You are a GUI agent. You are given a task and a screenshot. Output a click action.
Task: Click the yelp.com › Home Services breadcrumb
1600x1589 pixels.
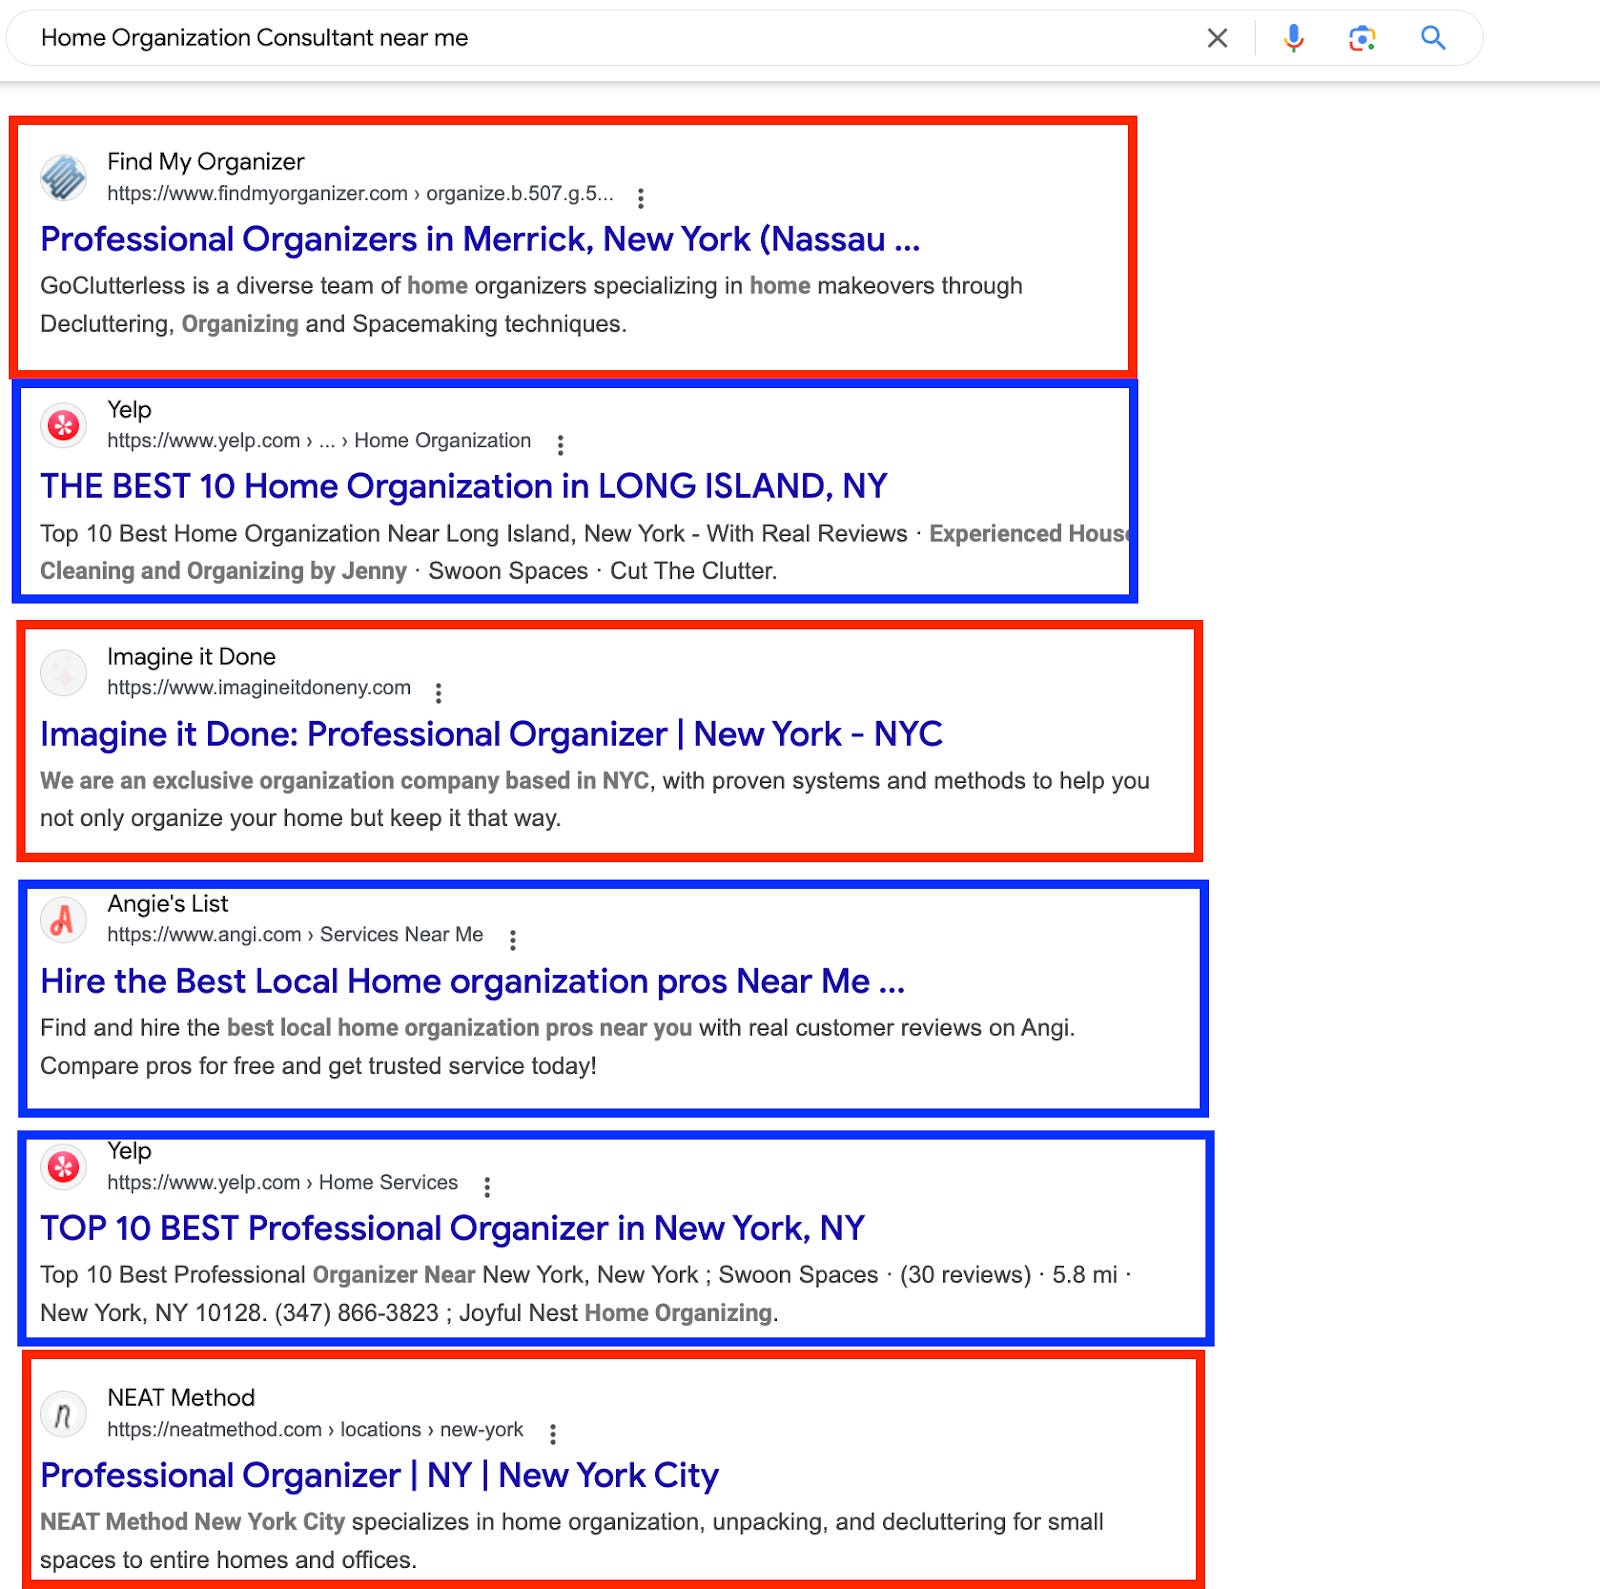click(282, 1183)
